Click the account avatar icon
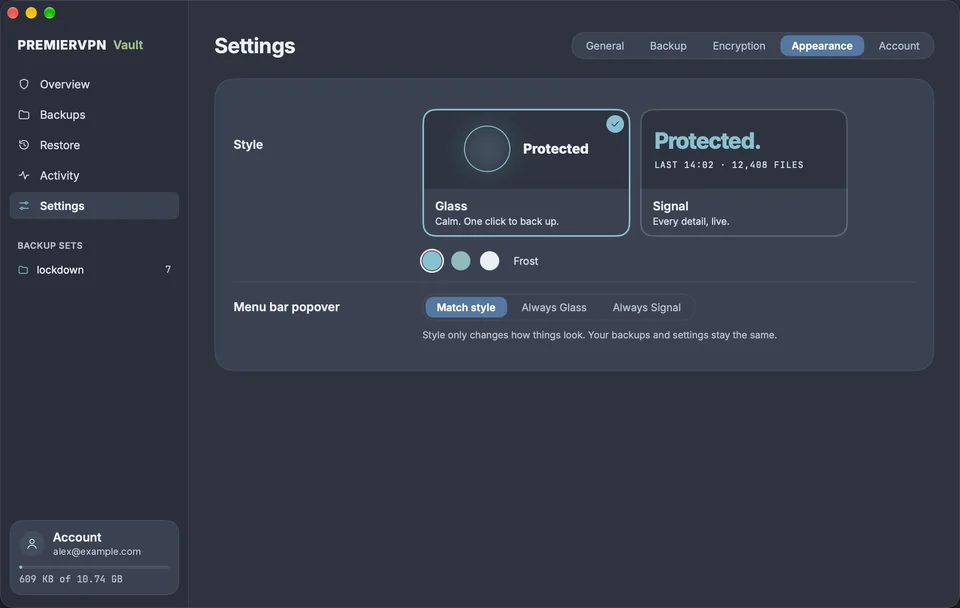This screenshot has height=608, width=960. click(32, 544)
